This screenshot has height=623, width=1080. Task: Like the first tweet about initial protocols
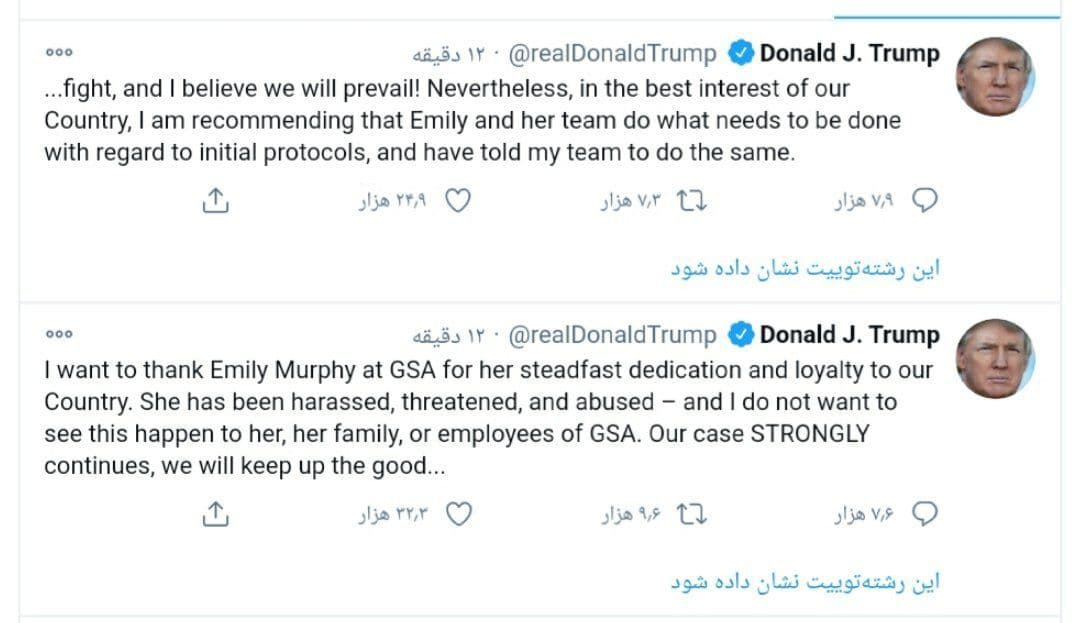(x=458, y=201)
